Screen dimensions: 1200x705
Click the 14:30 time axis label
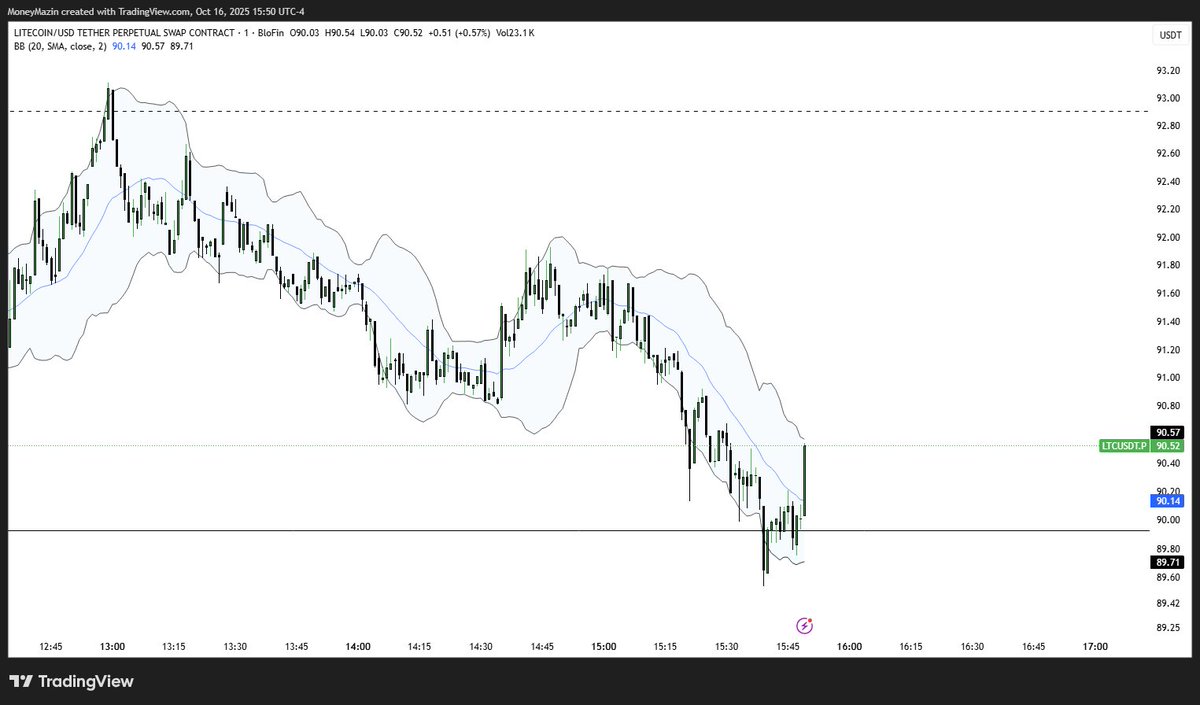(x=481, y=647)
